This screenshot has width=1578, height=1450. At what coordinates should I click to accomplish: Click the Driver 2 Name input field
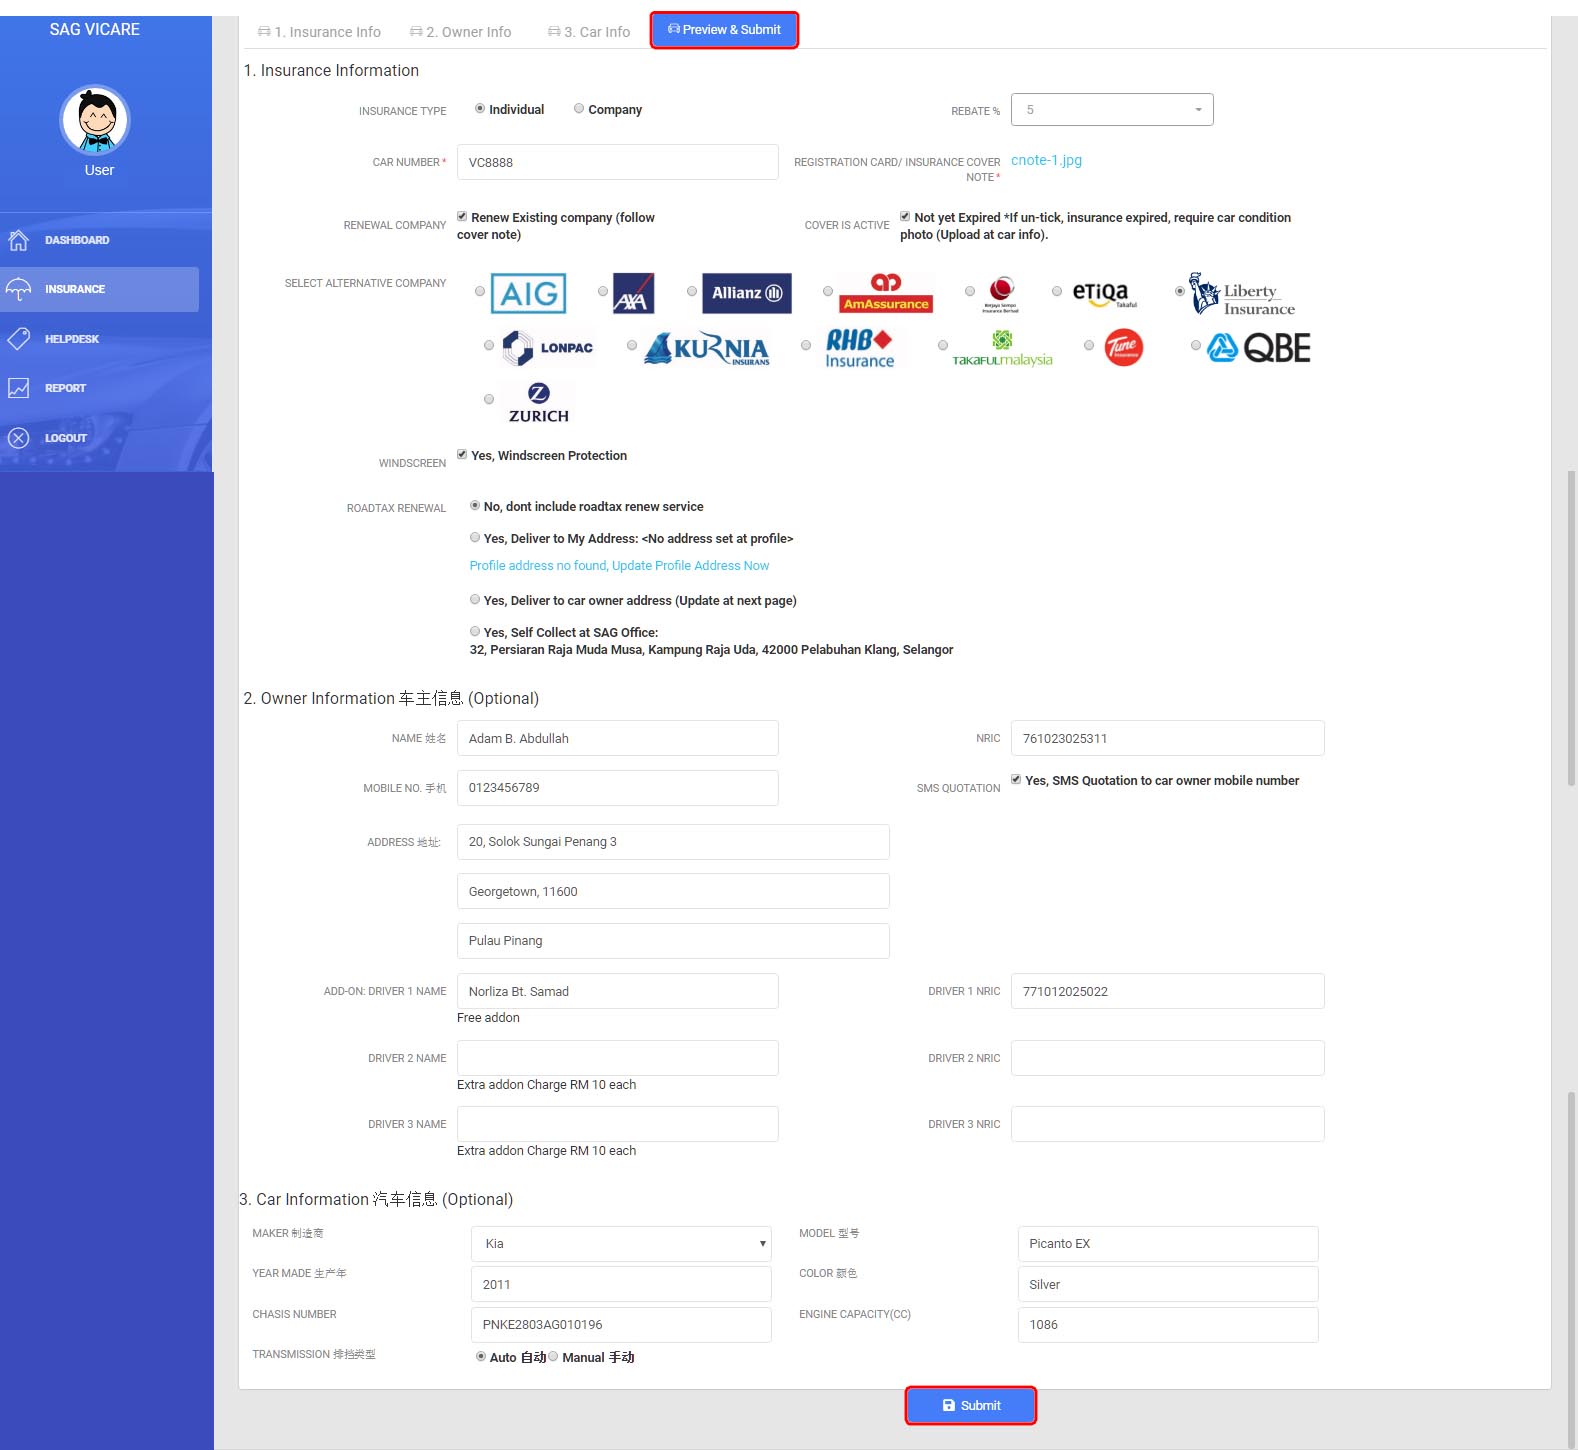[x=617, y=1058]
